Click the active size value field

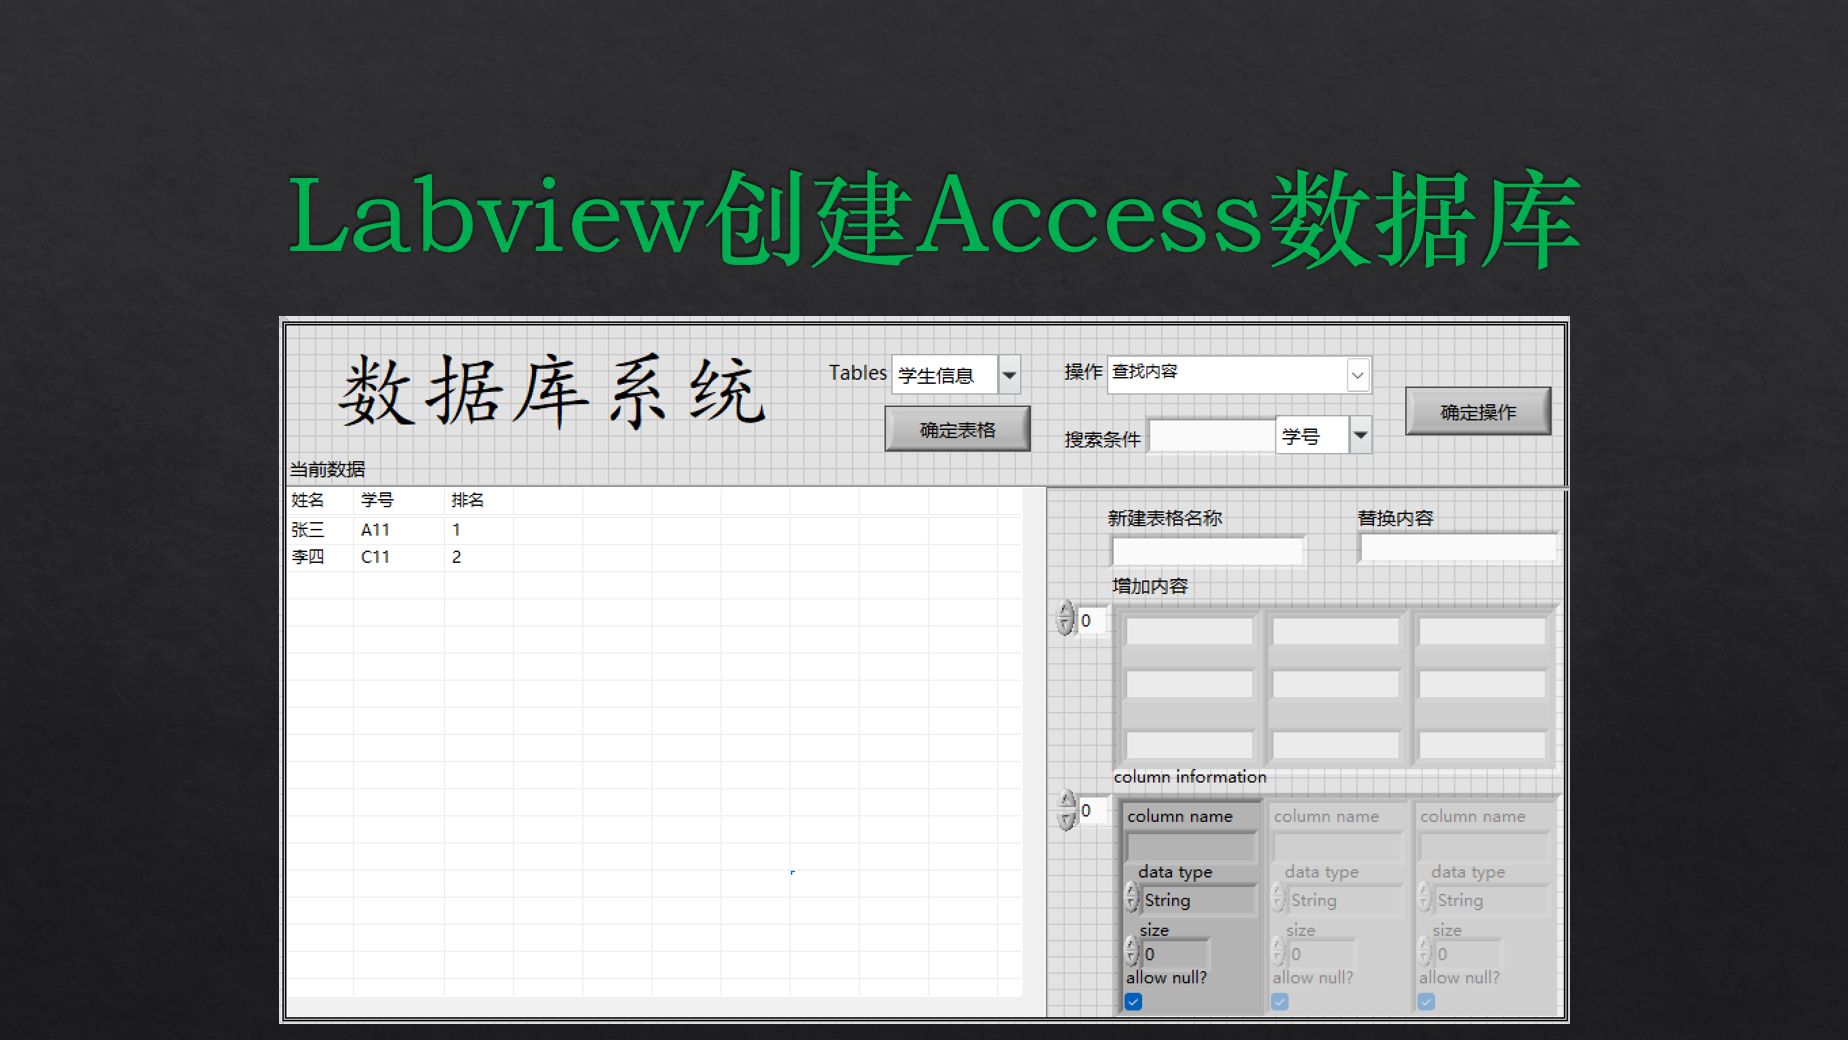[x=1175, y=954]
